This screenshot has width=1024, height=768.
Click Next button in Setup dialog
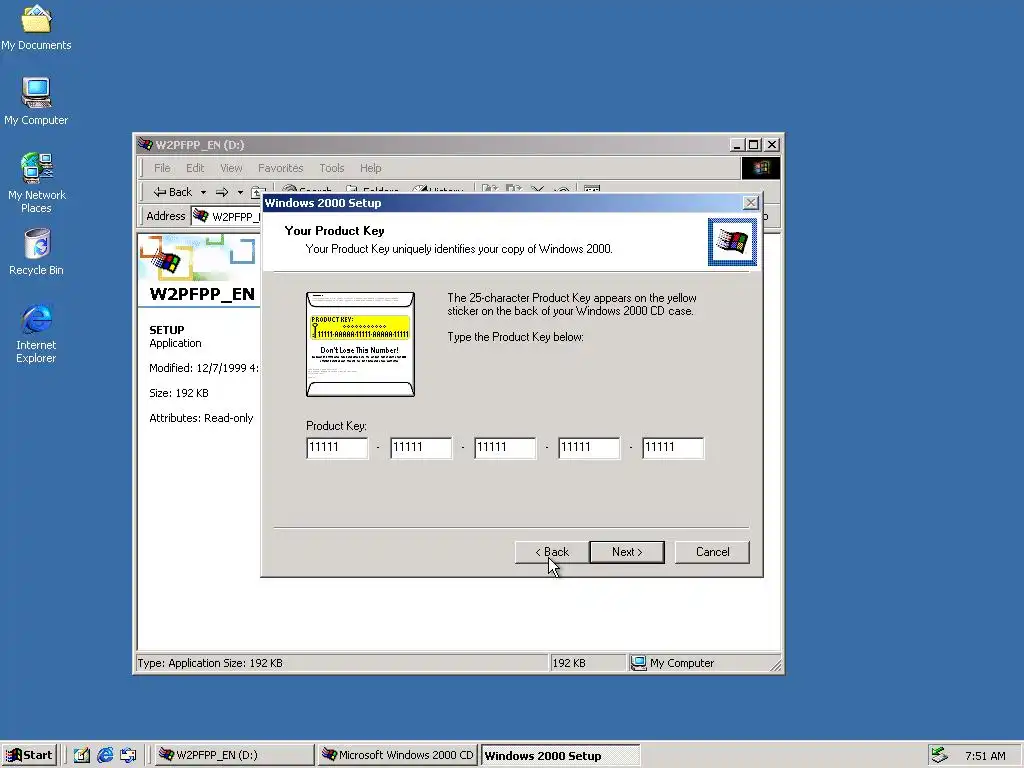pos(627,552)
